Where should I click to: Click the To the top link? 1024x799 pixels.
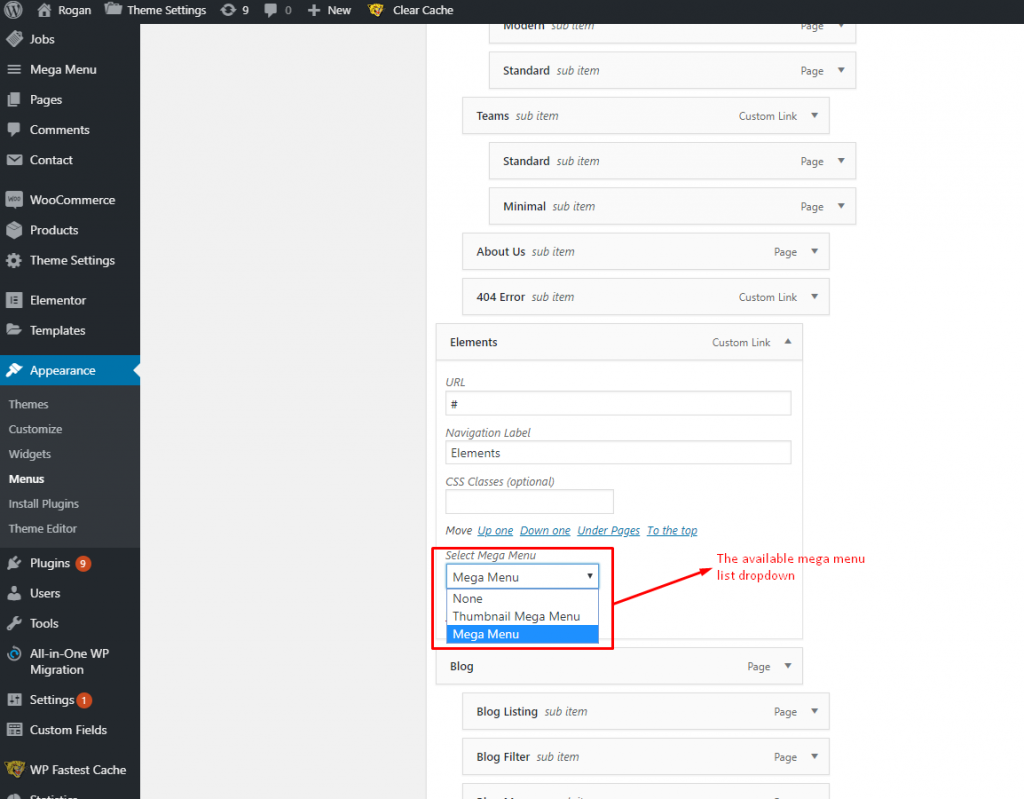(x=672, y=530)
